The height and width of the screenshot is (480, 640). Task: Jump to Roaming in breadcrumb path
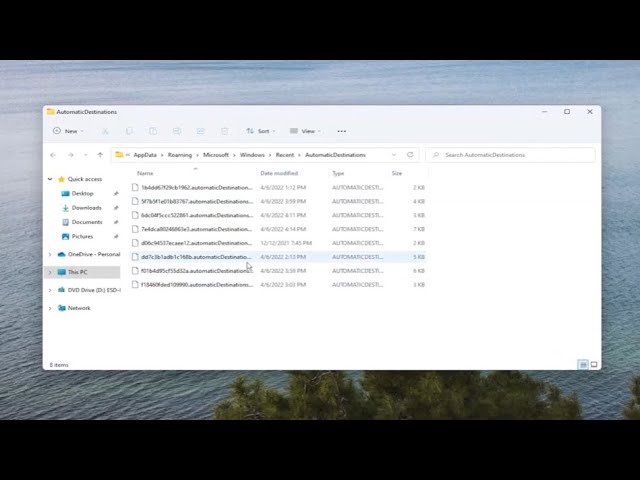[180, 155]
